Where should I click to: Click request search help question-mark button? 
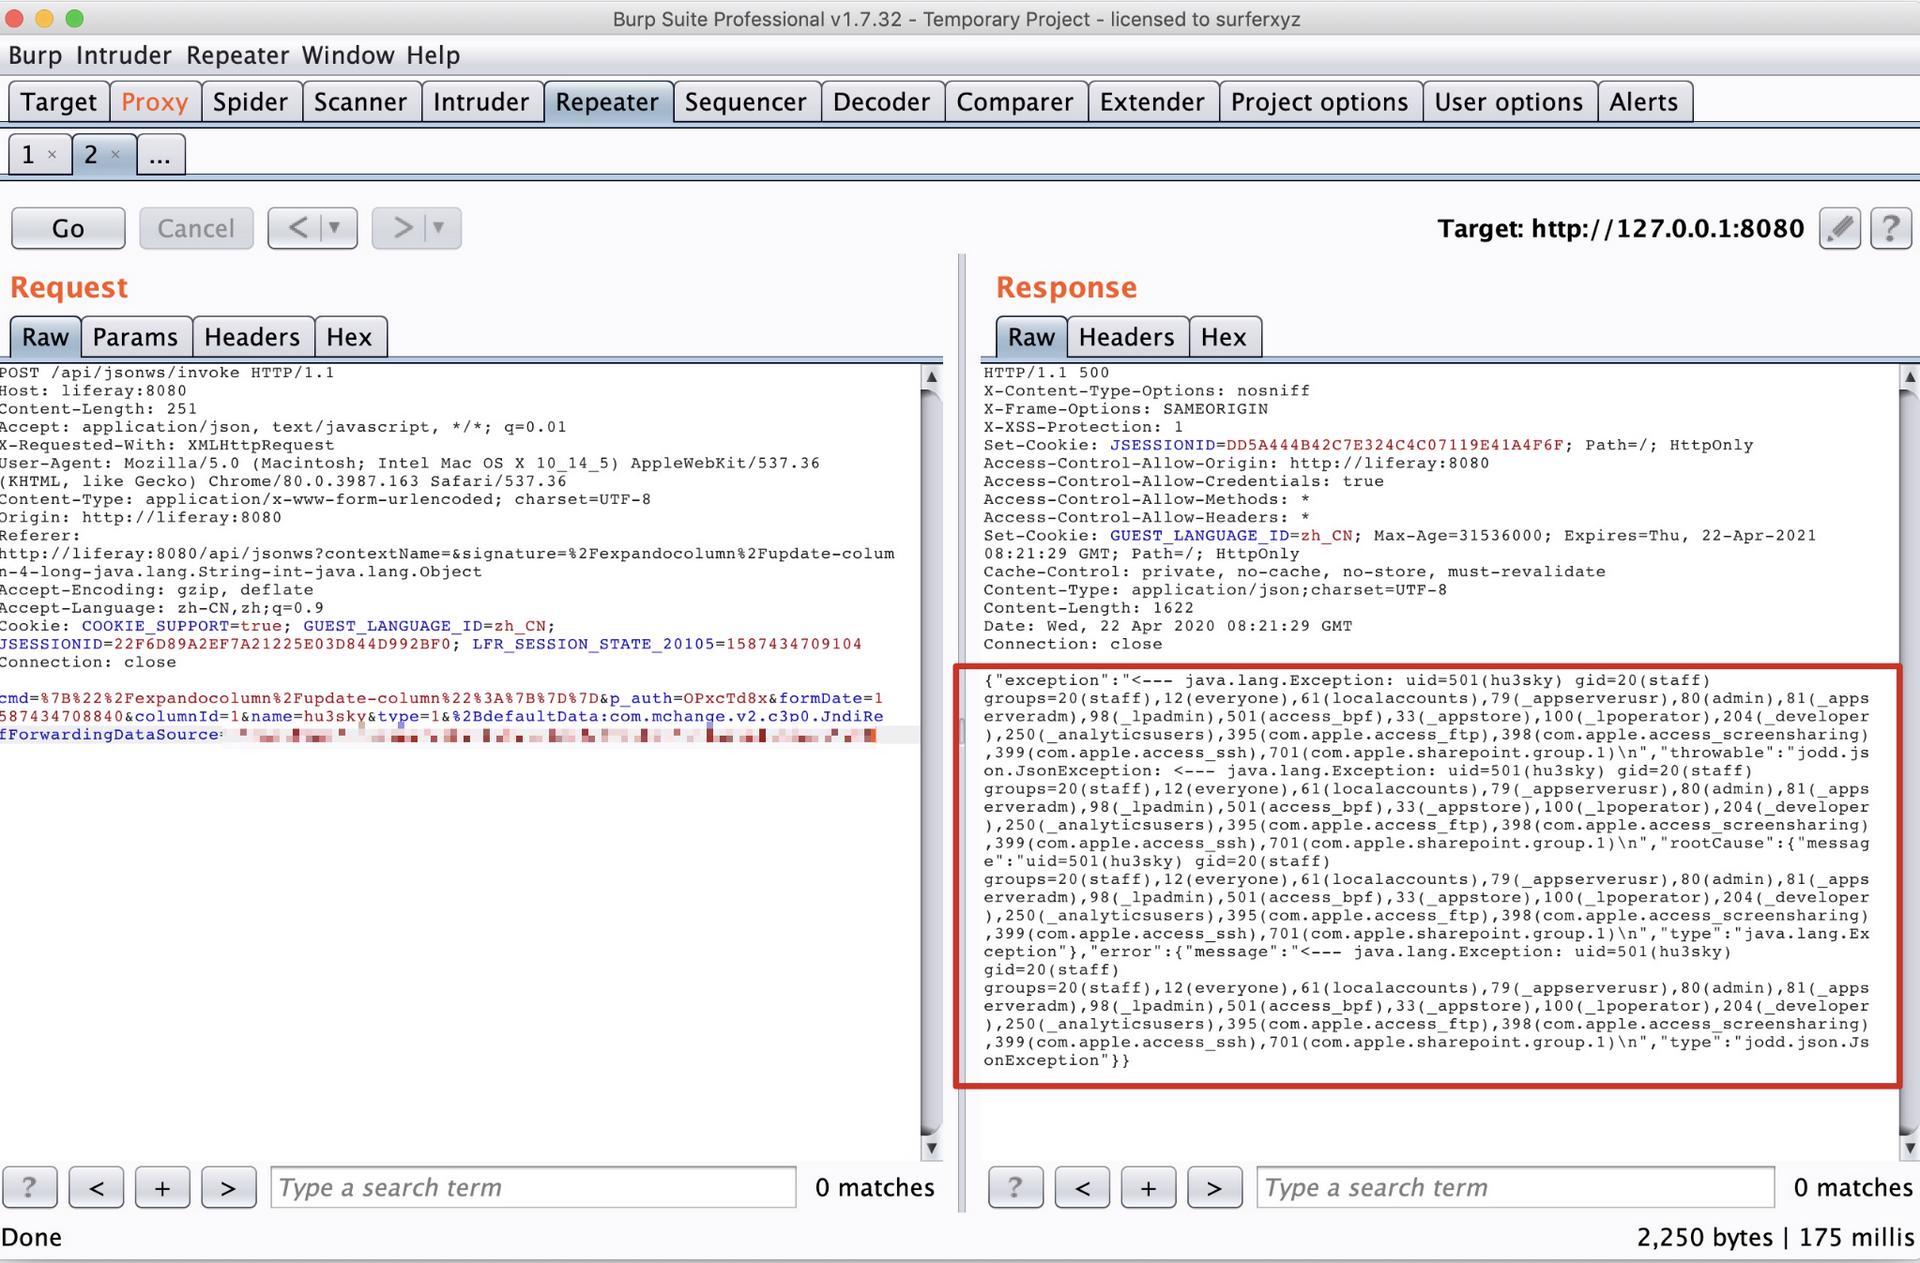[29, 1187]
